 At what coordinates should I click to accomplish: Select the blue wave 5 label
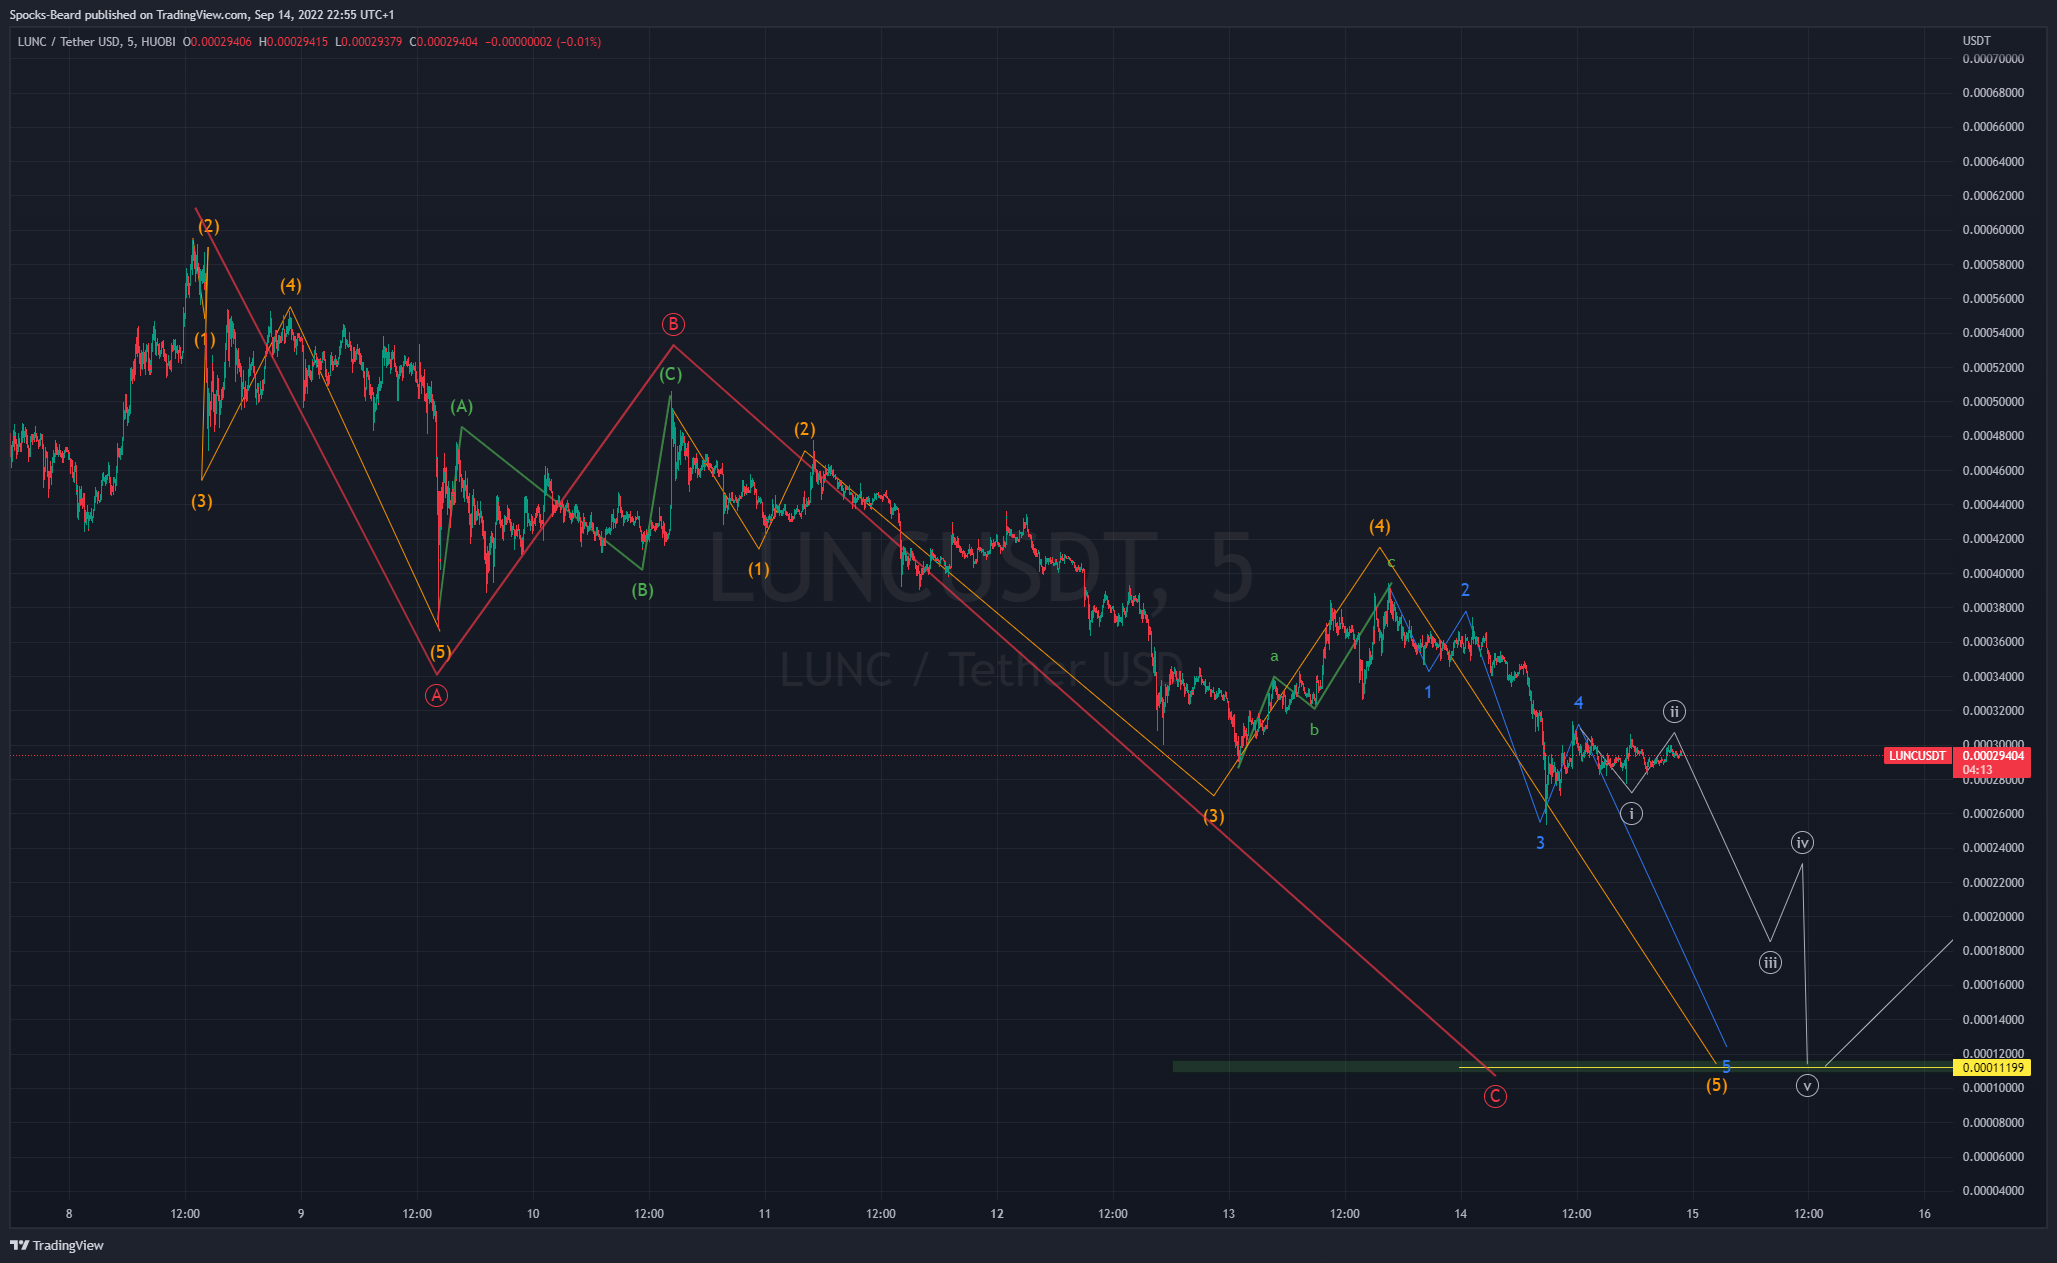coord(1726,1067)
